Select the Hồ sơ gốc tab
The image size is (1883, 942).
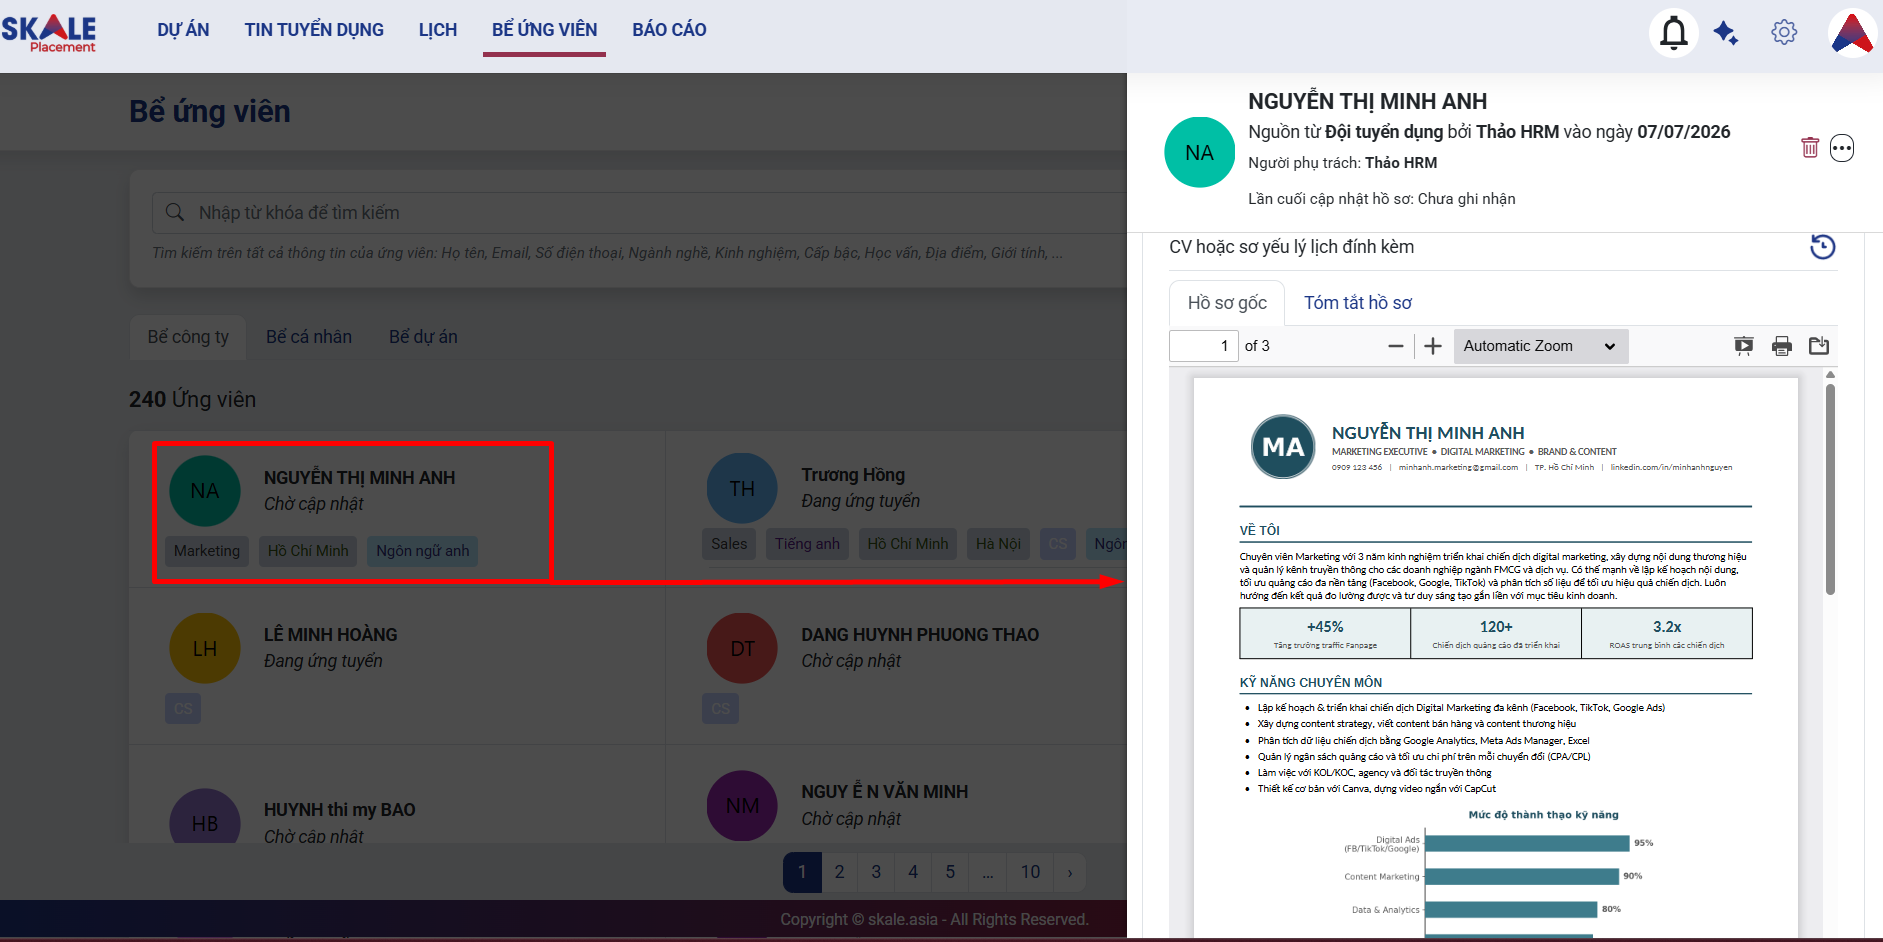click(1227, 303)
